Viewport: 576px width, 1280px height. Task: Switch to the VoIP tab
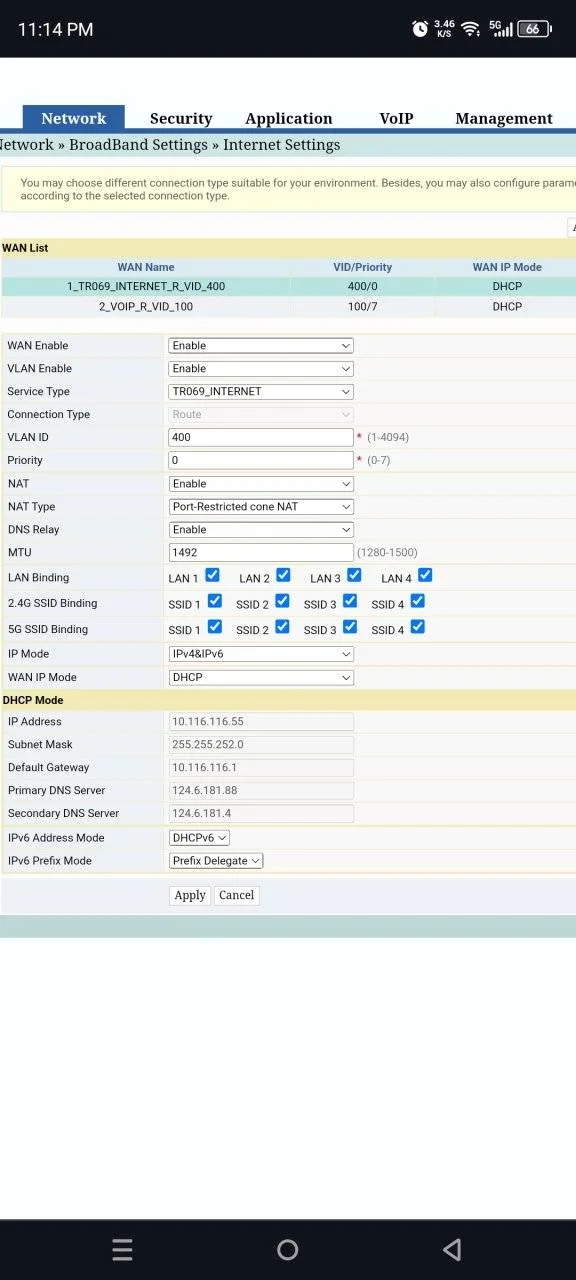click(396, 118)
